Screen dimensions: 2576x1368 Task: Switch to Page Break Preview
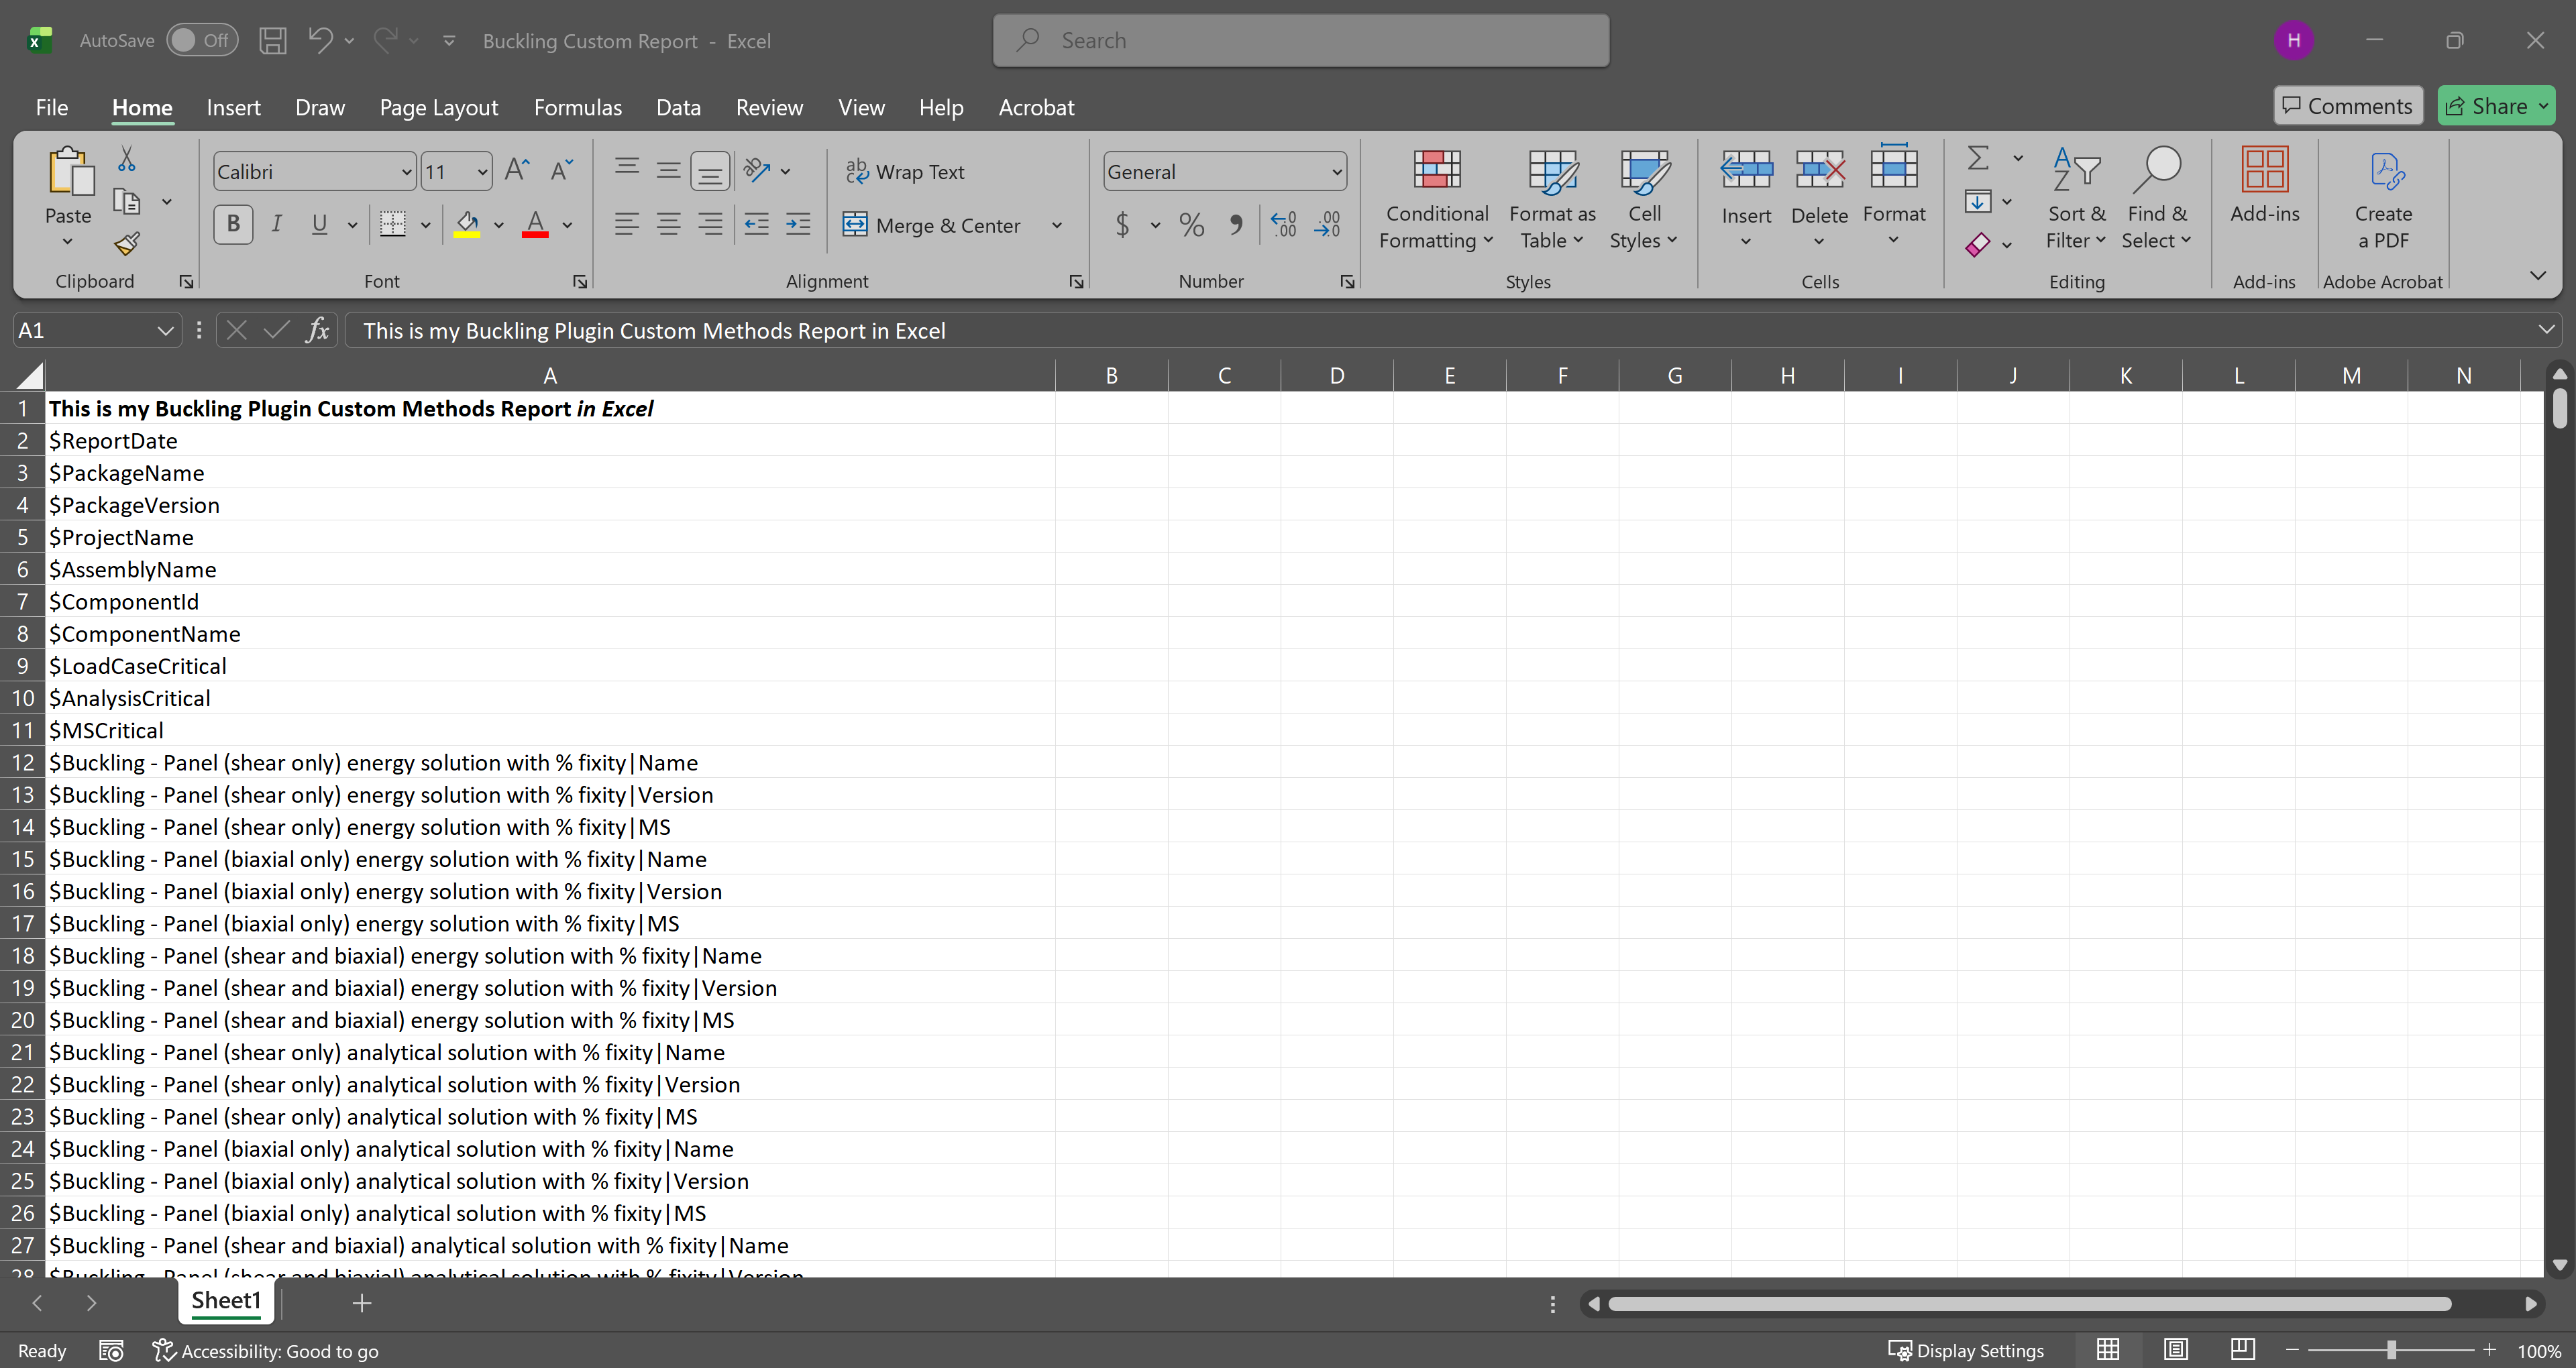click(2243, 1350)
